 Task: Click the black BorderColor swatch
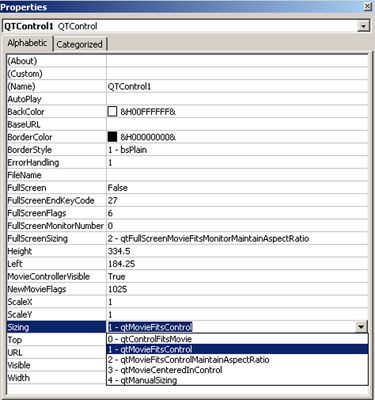pyautogui.click(x=112, y=137)
